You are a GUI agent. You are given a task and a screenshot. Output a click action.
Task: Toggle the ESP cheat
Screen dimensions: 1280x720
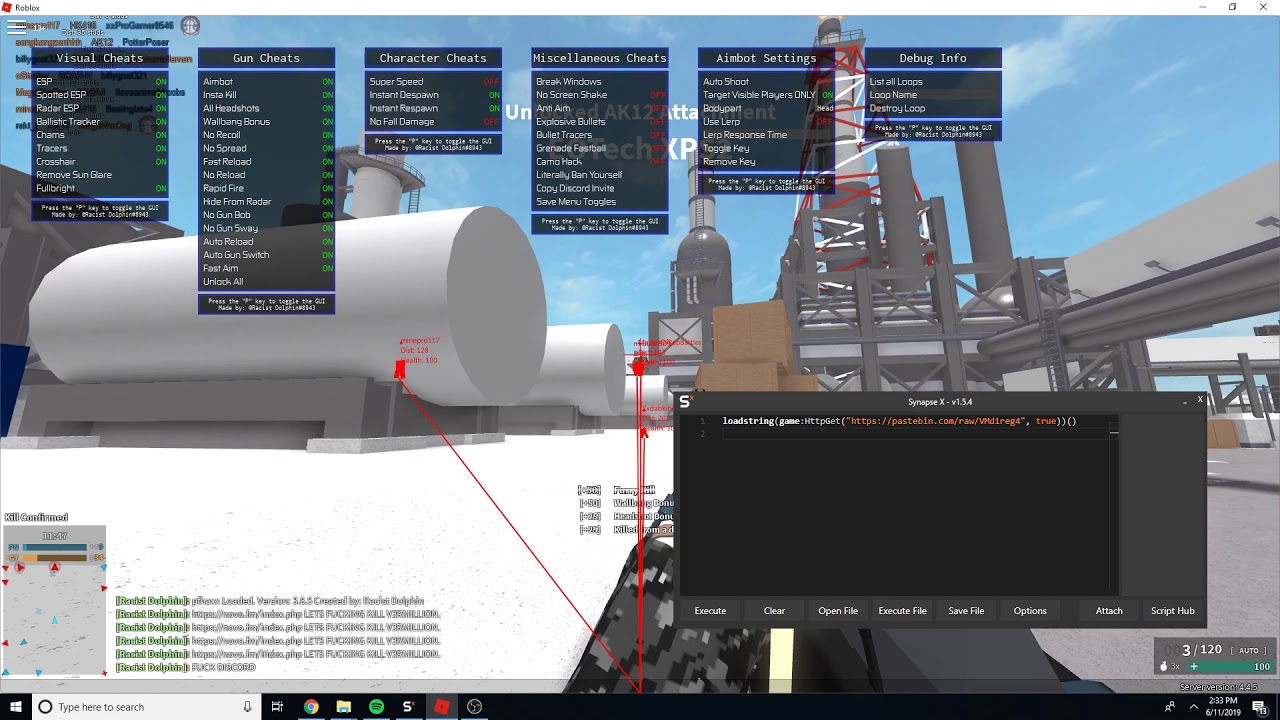click(100, 82)
